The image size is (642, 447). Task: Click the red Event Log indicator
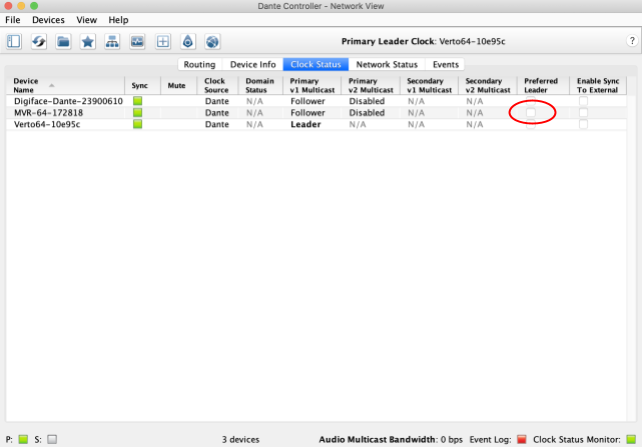click(521, 439)
